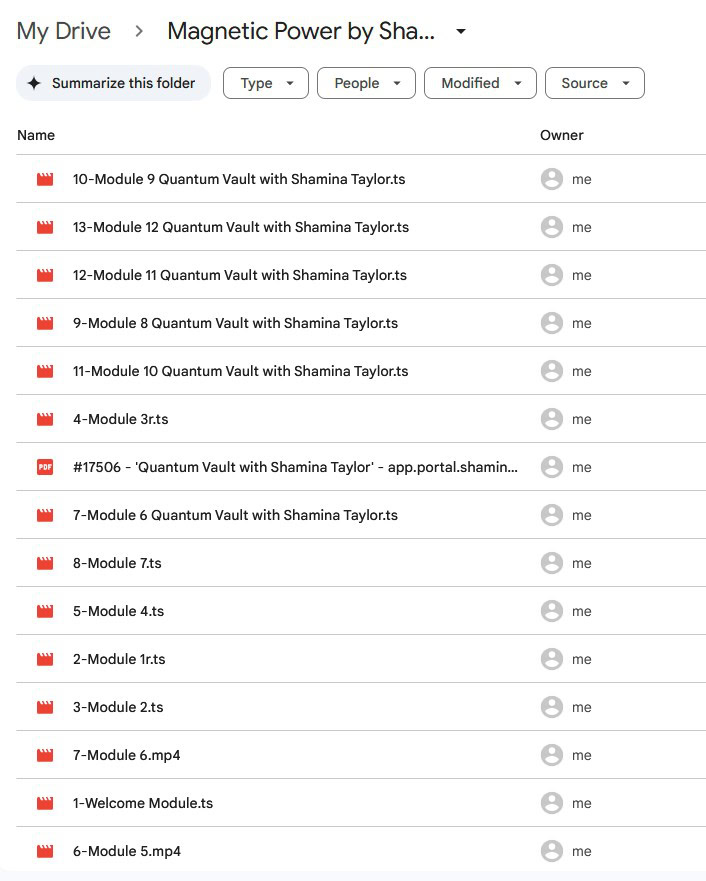Click owner avatar in 6-Module 5.mp4 row
This screenshot has width=706, height=881.
coord(552,851)
